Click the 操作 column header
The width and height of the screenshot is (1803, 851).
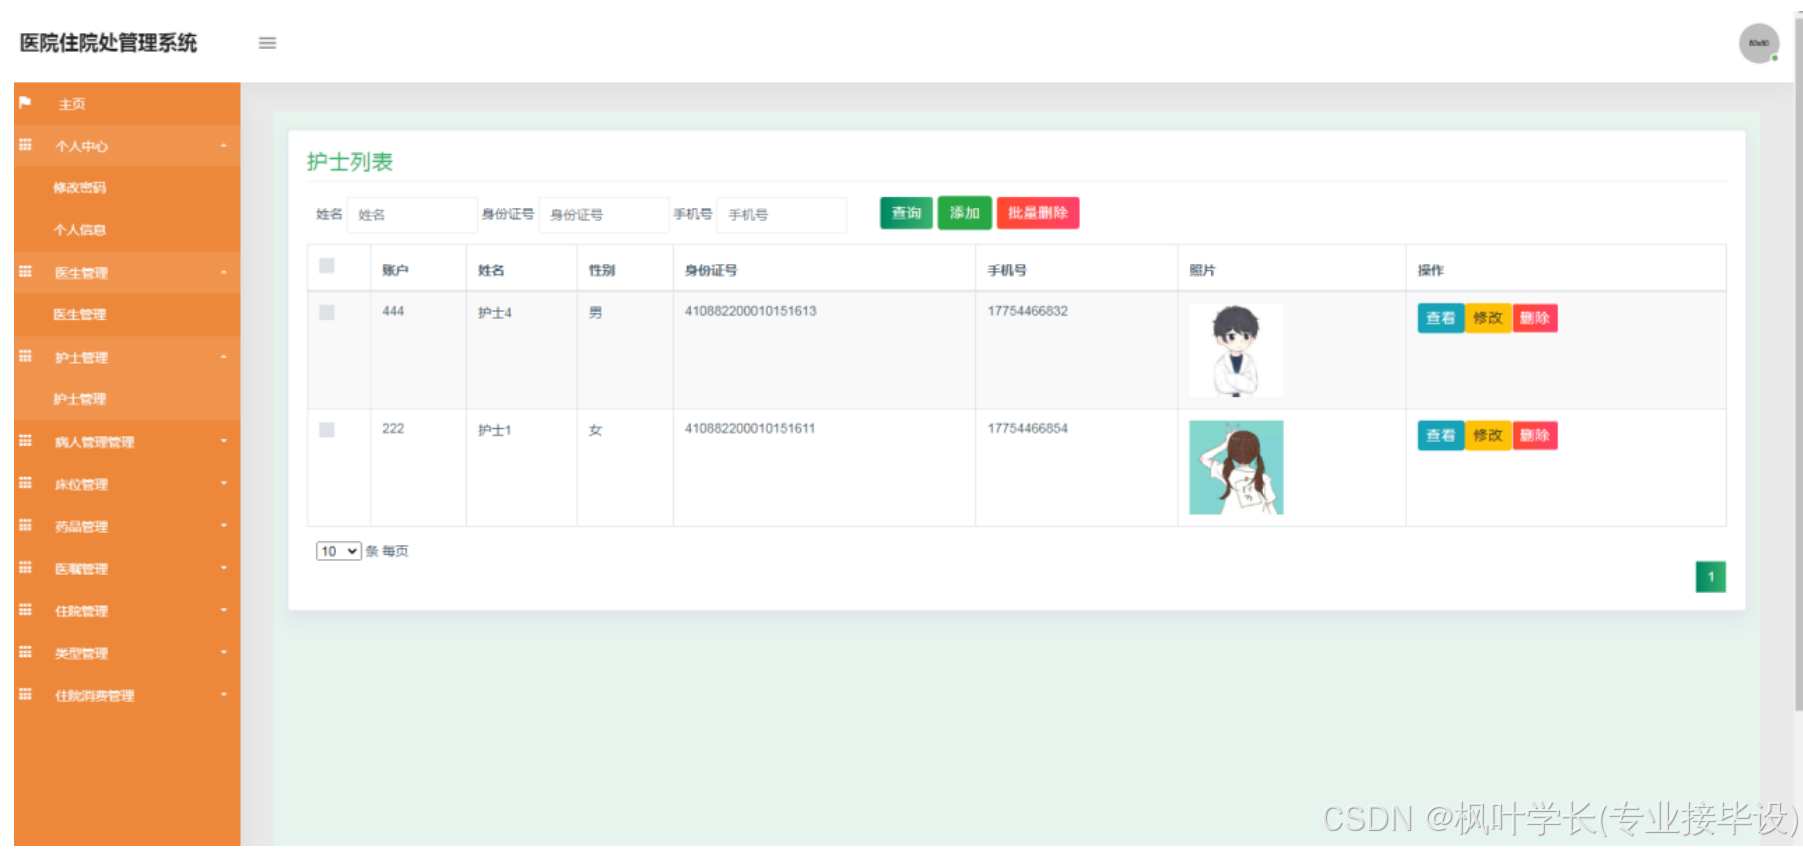(1431, 270)
